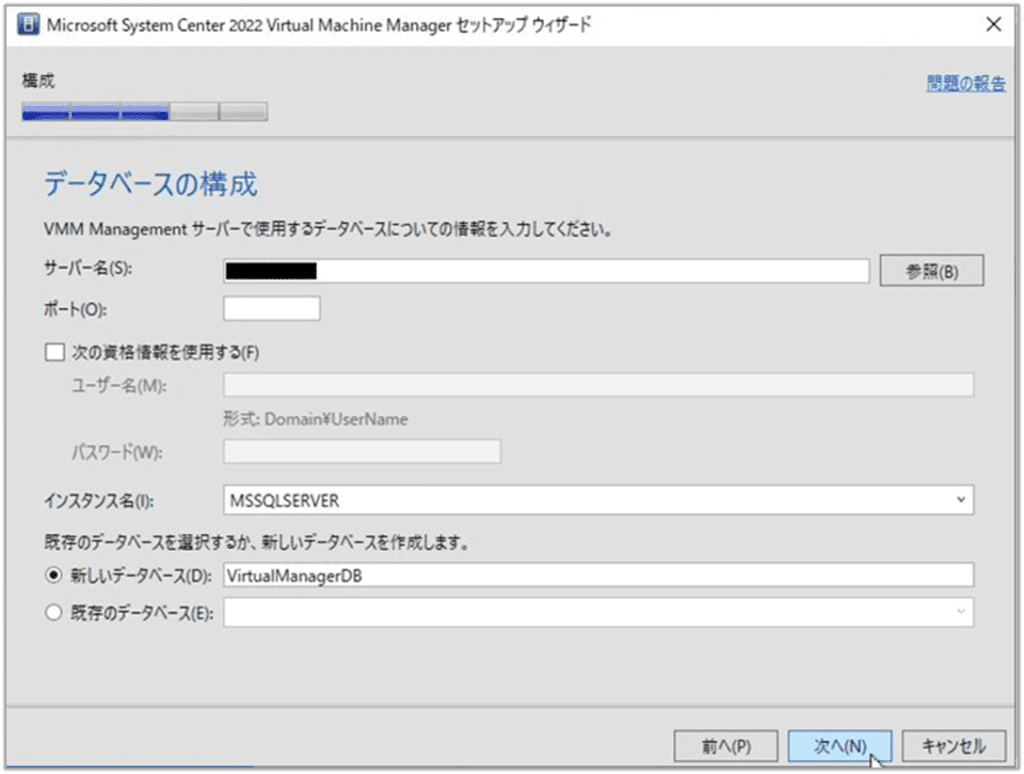This screenshot has width=1024, height=774.
Task: Click the サーバー名 input field
Action: [546, 271]
